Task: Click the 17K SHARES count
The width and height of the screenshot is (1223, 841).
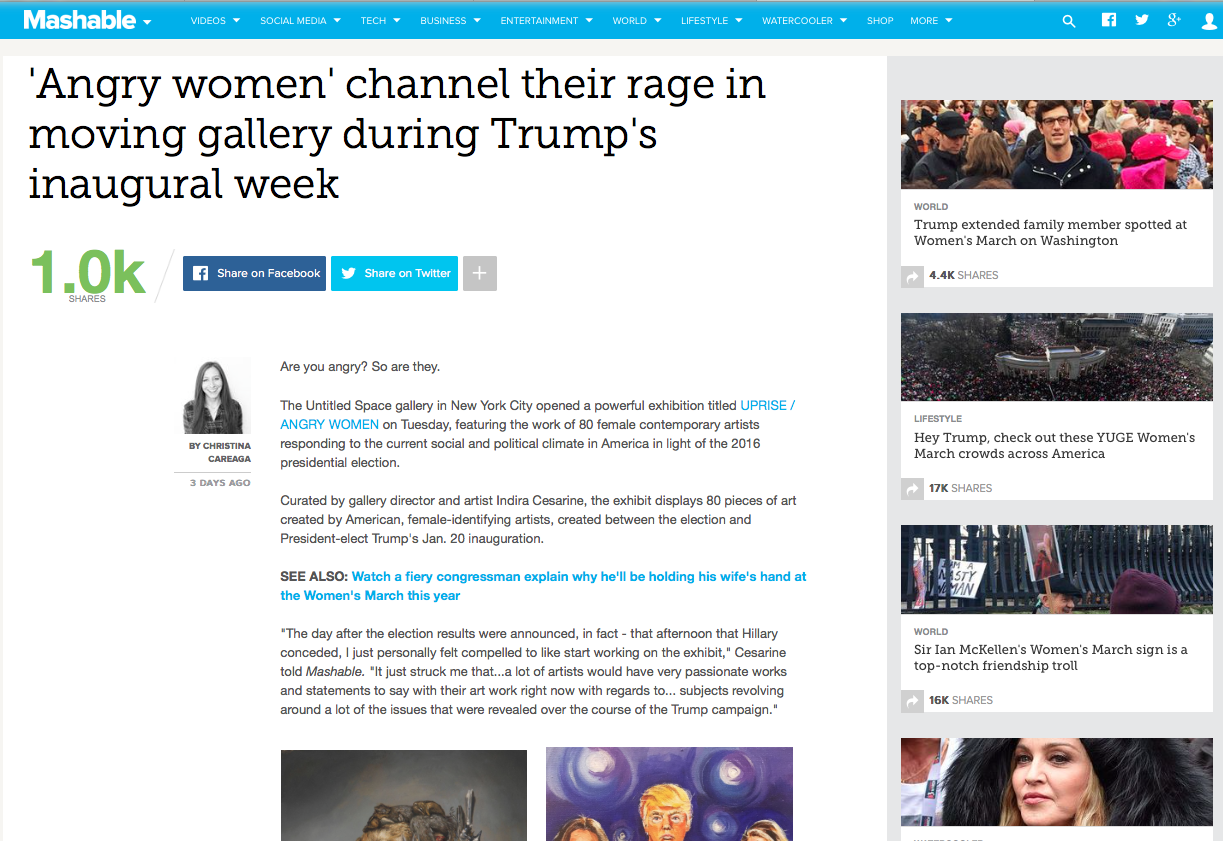Action: click(960, 488)
